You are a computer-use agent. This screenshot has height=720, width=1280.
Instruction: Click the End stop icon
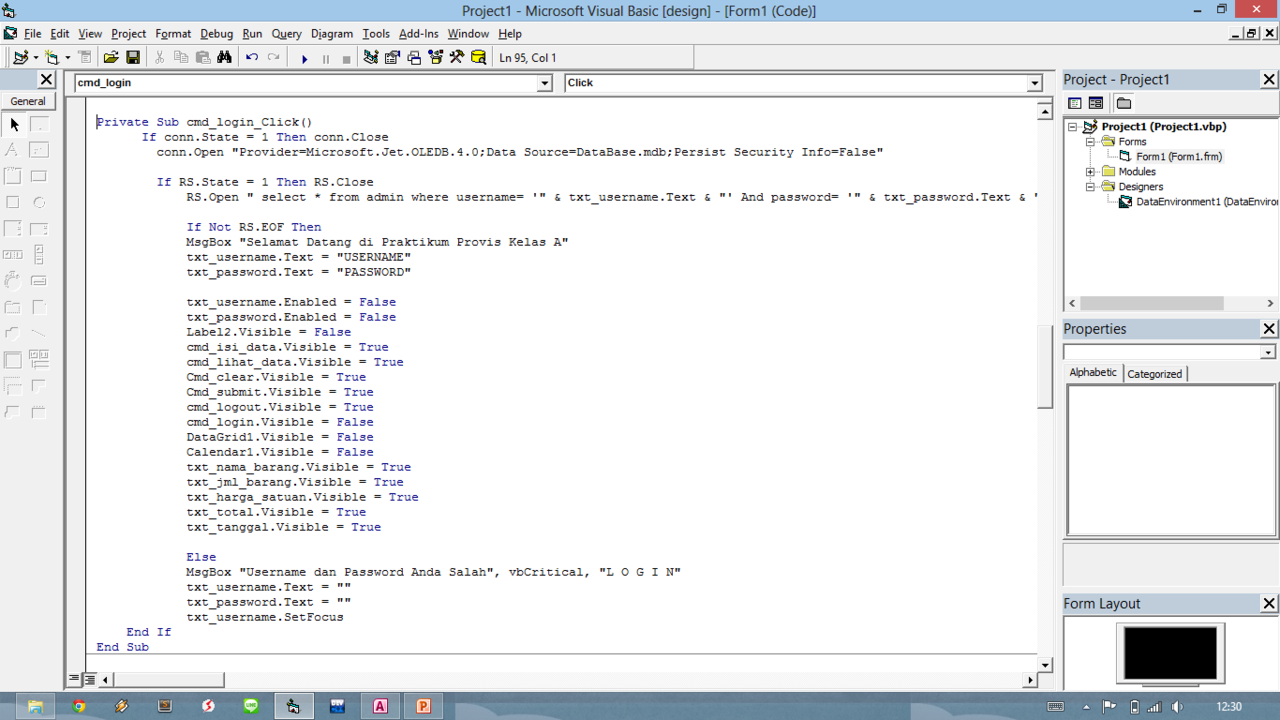coord(346,58)
